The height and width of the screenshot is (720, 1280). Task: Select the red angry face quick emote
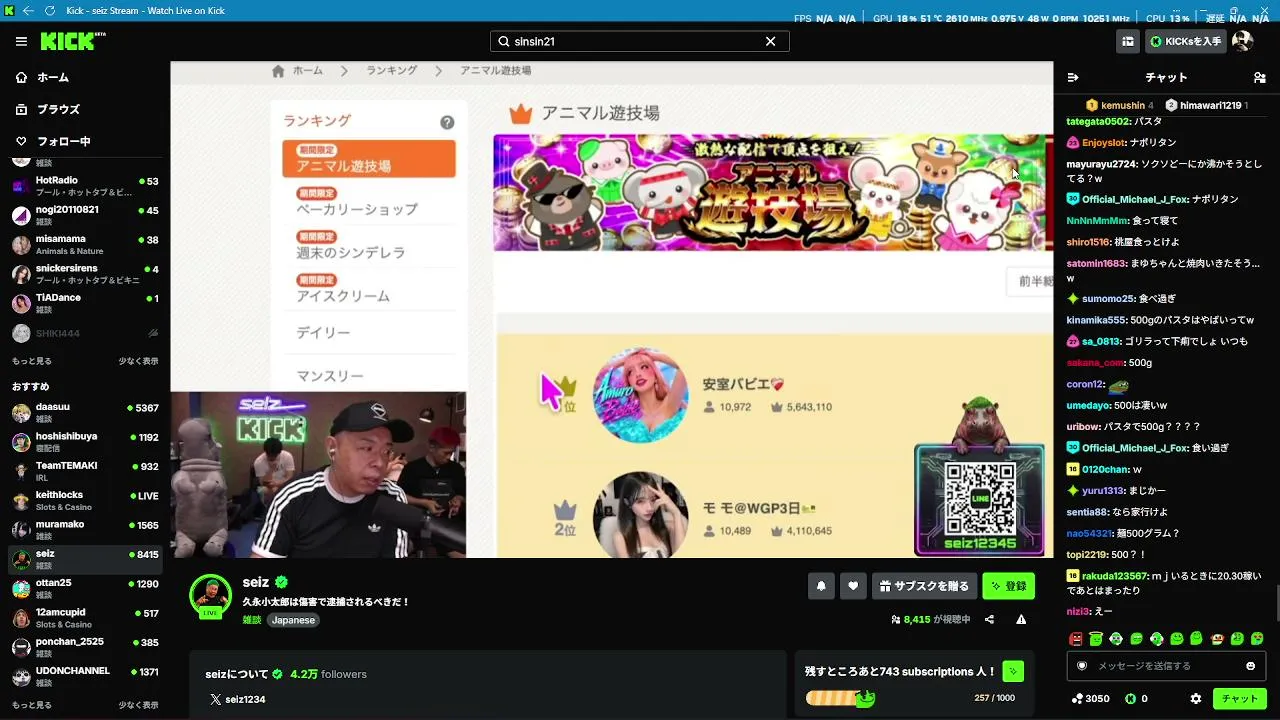[x=1076, y=639]
